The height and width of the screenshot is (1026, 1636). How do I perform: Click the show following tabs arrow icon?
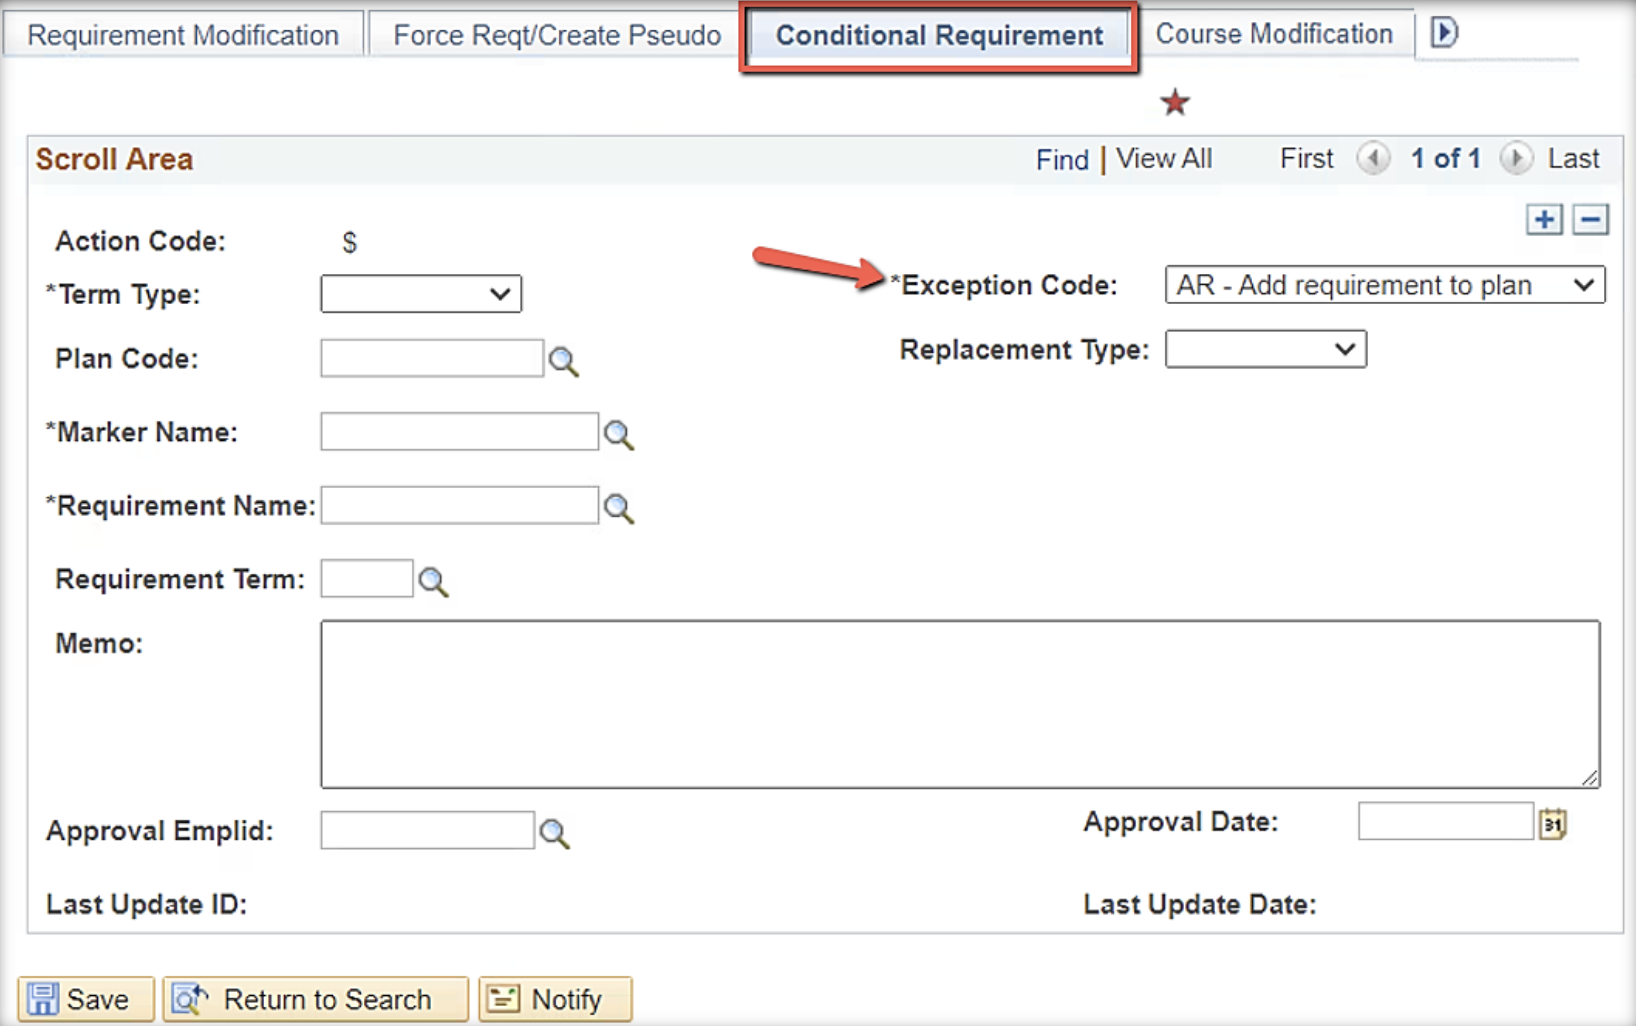(x=1443, y=33)
